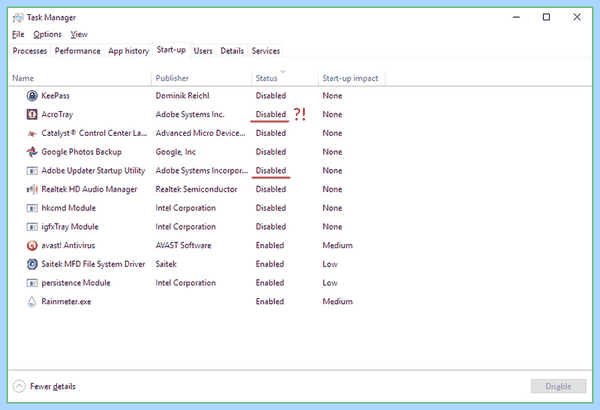Click publisher Saitek
The height and width of the screenshot is (410, 600).
[x=166, y=264]
